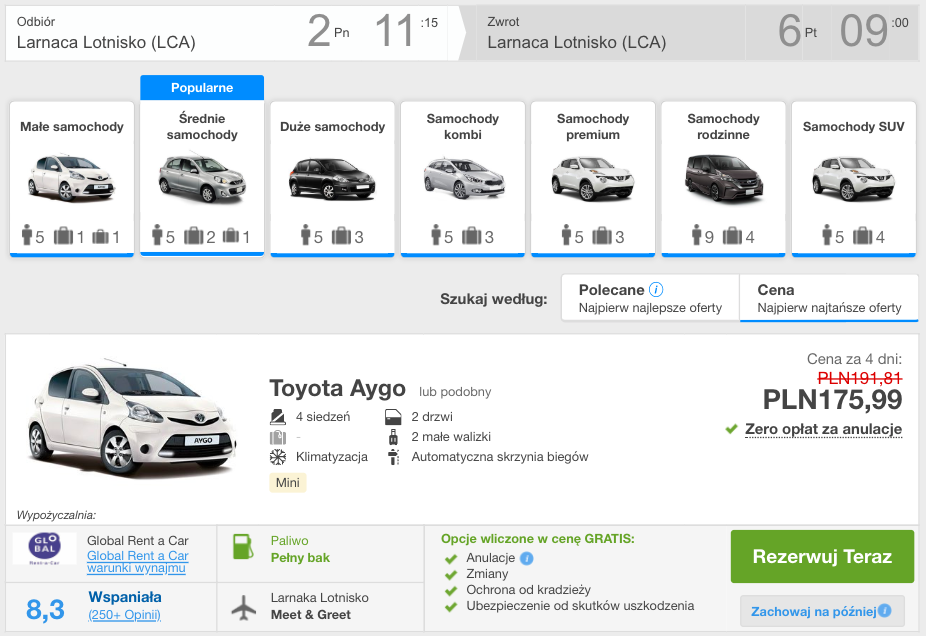The height and width of the screenshot is (636, 926).
Task: Click the Pełny bak fuel policy text
Action: [300, 557]
